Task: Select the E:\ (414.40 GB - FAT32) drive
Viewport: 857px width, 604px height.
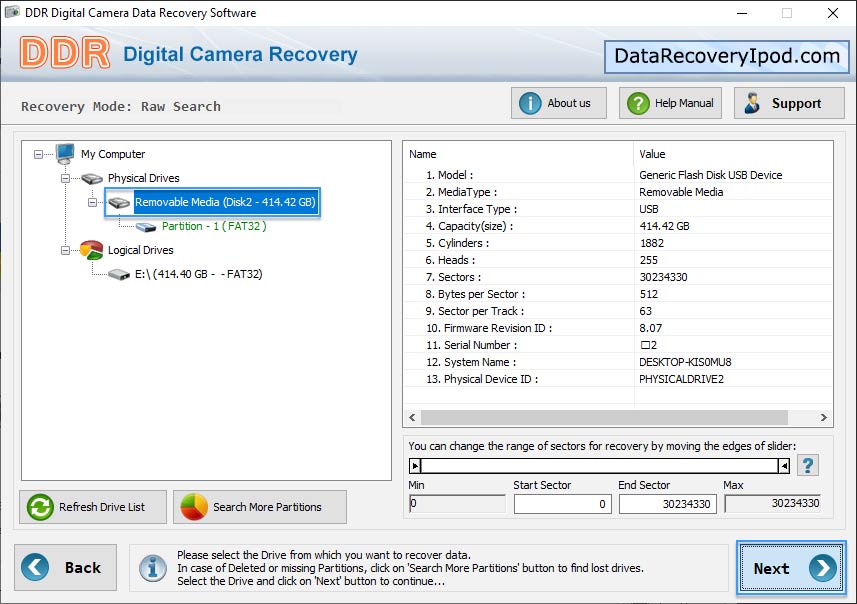Action: point(198,274)
